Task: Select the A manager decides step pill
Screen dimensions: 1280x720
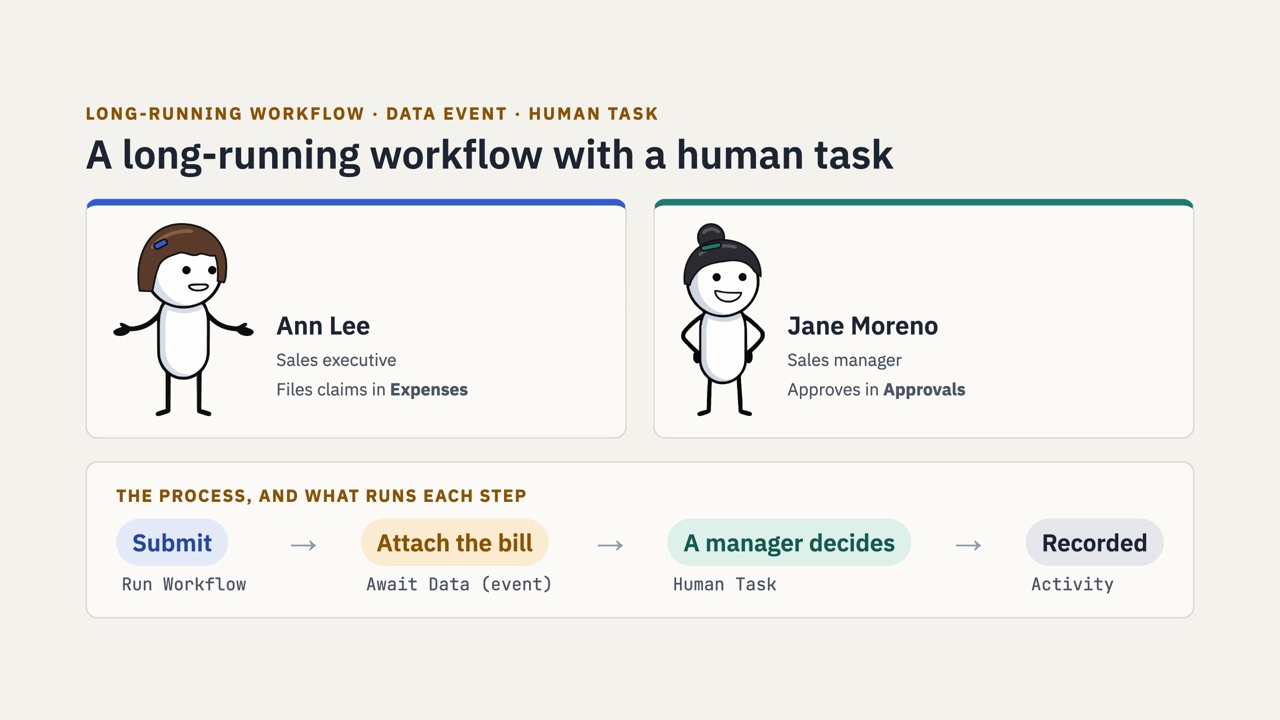Action: coord(789,543)
